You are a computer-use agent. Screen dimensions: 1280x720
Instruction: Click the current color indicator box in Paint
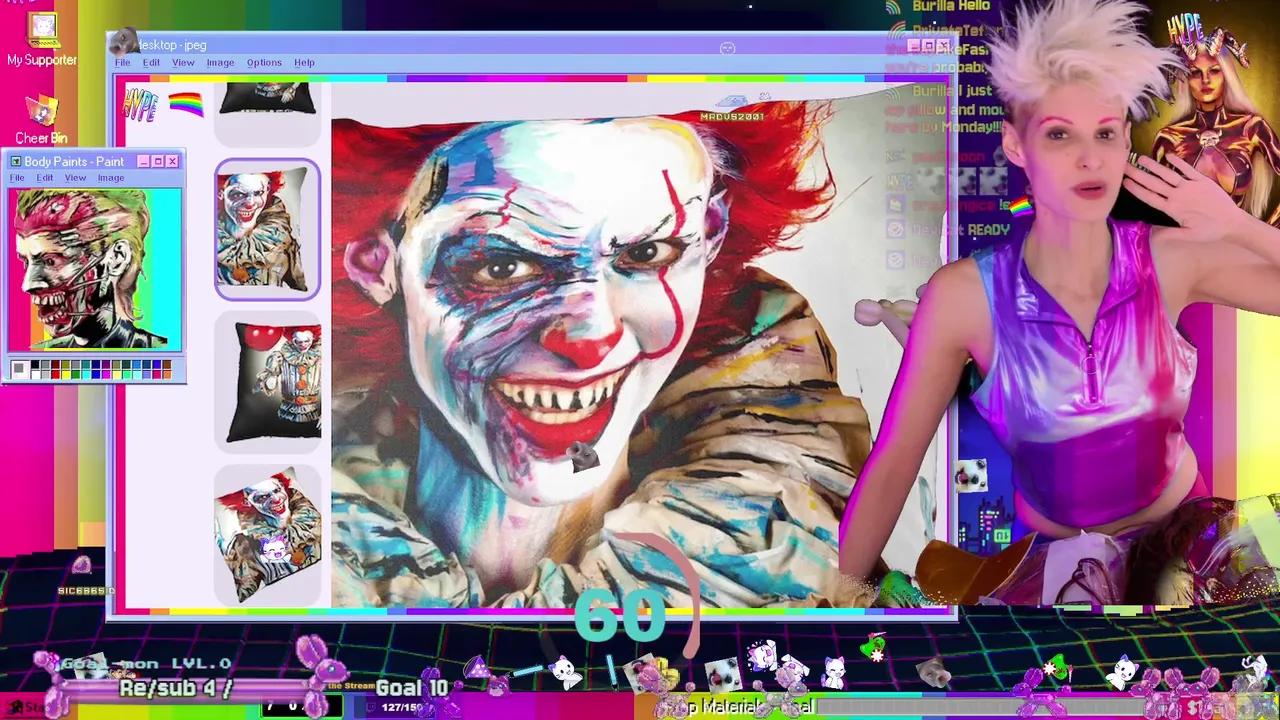[x=20, y=370]
